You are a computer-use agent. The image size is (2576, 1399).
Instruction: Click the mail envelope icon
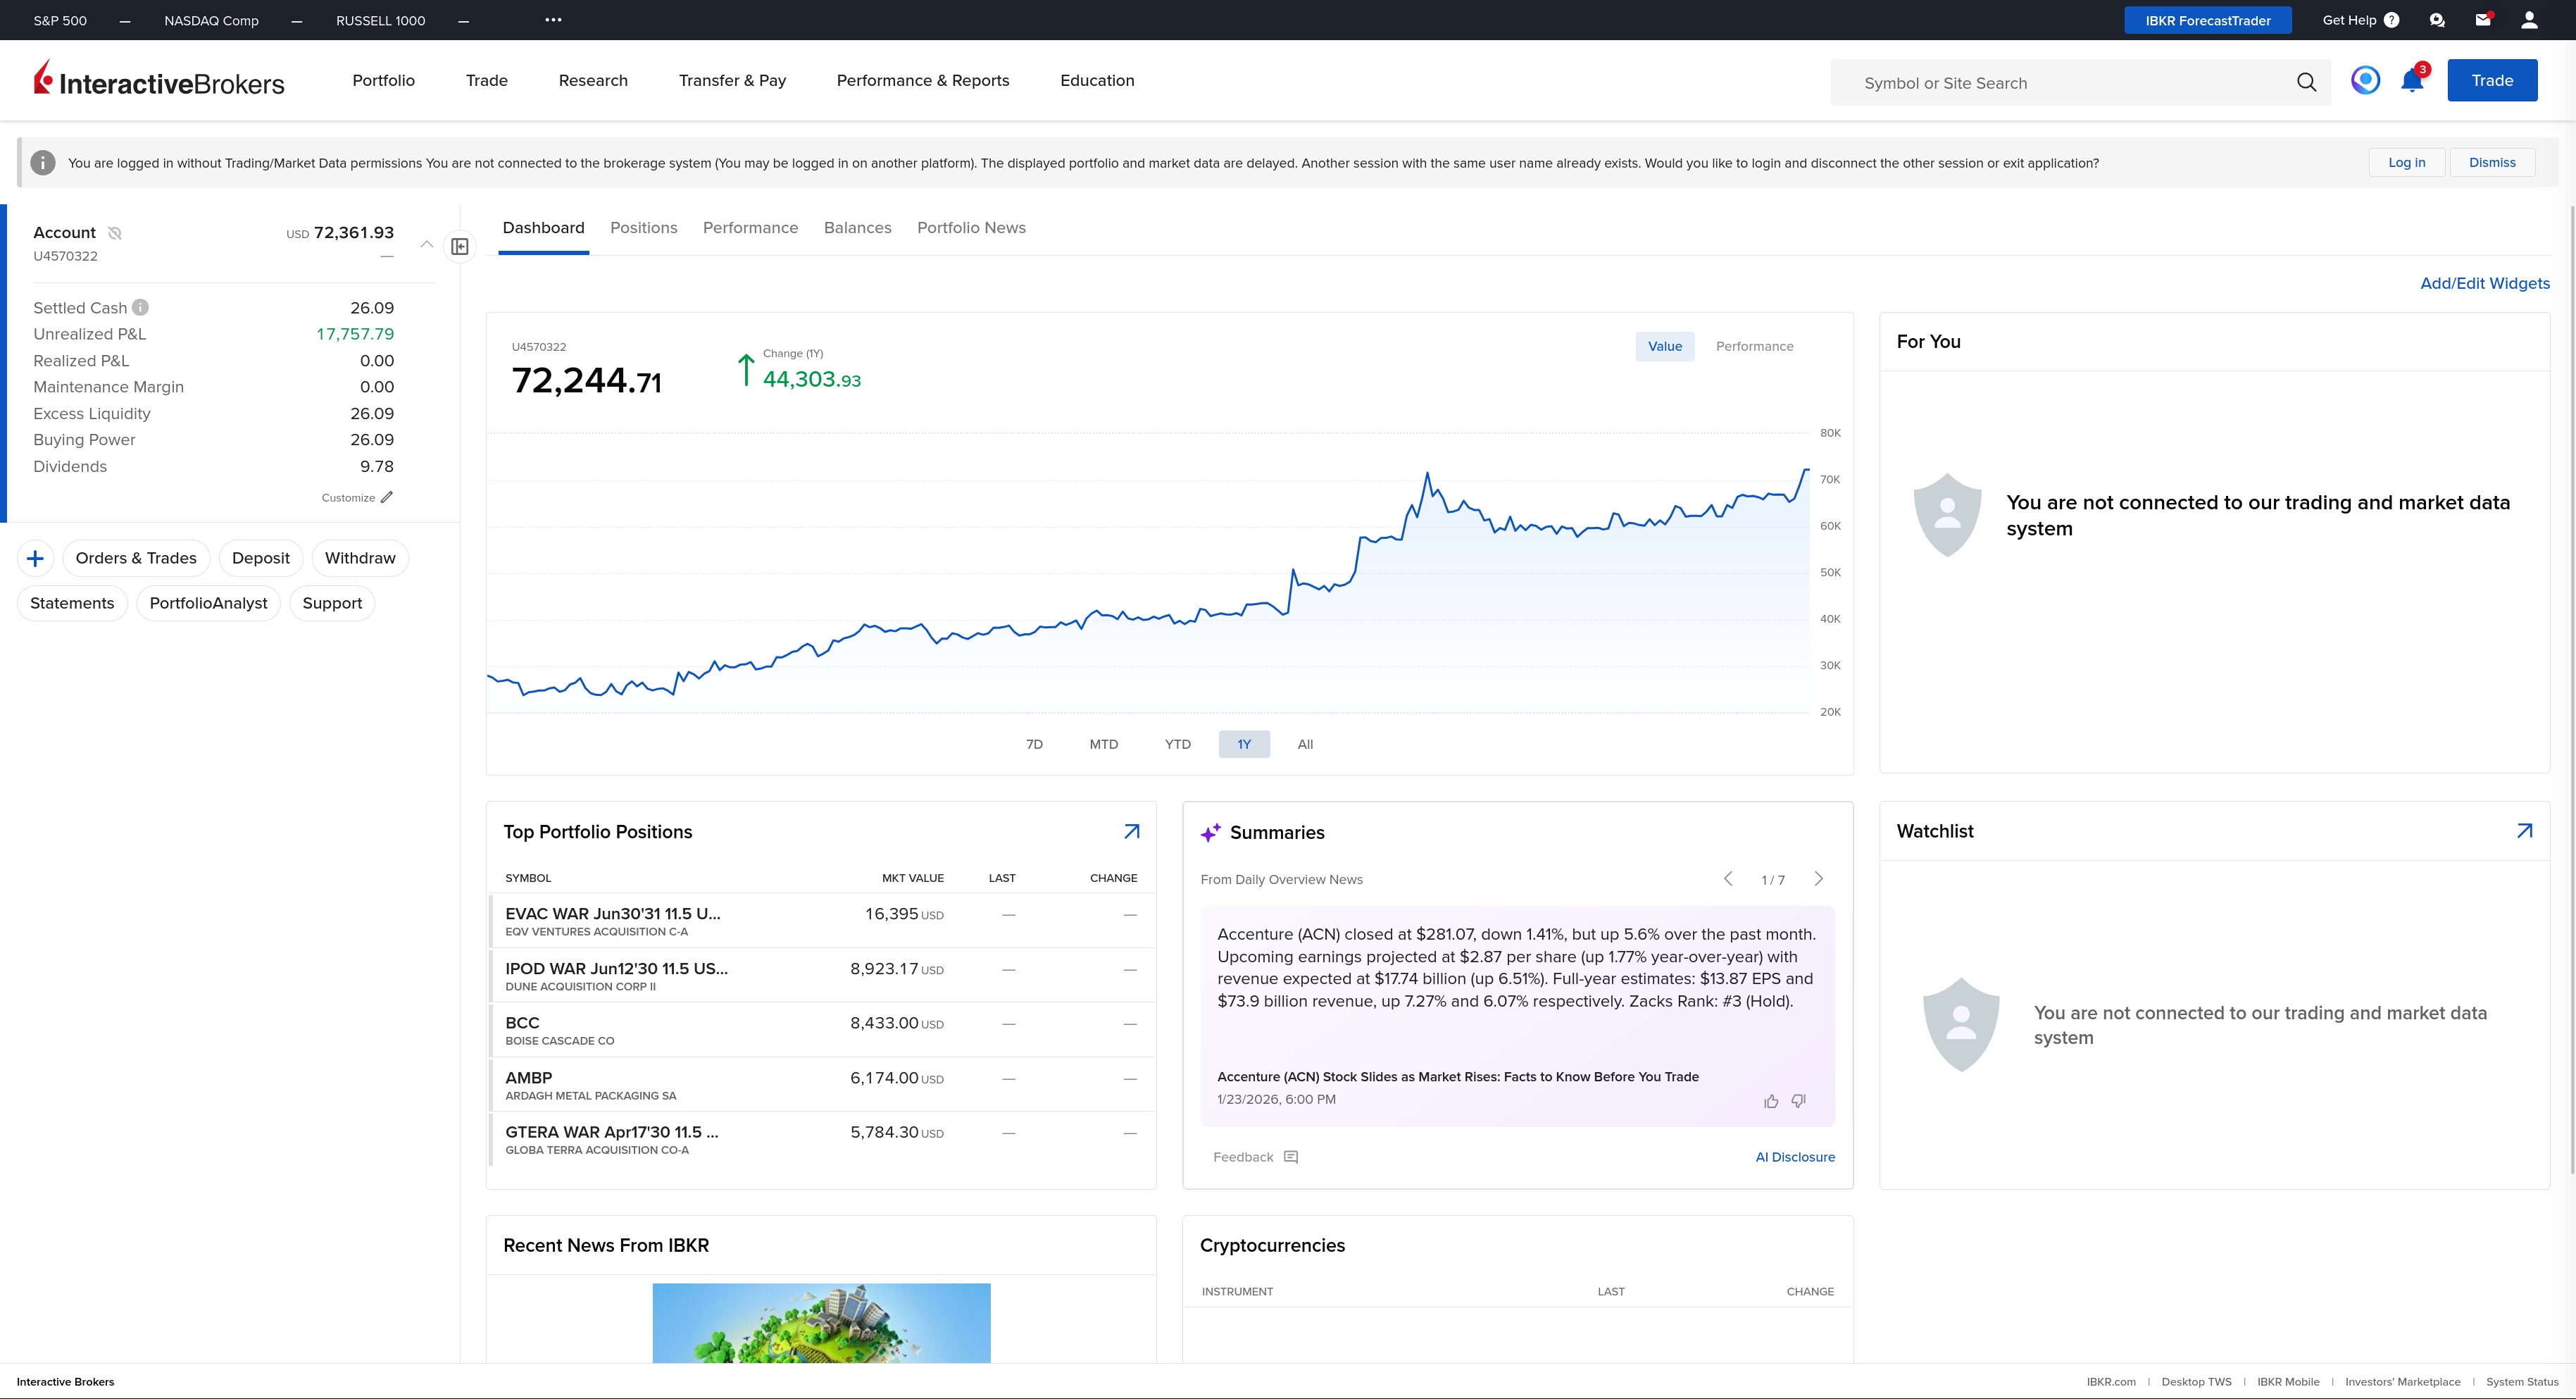click(2482, 20)
